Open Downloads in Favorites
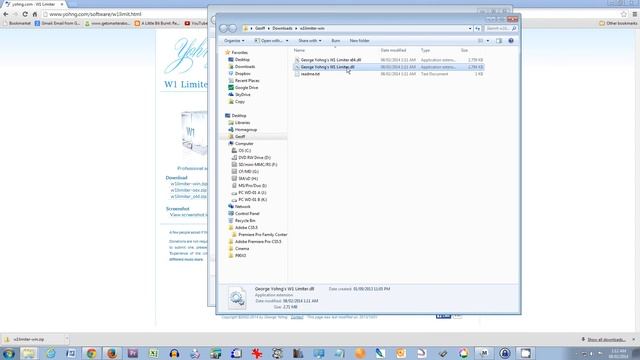This screenshot has width=640, height=360. (x=245, y=67)
